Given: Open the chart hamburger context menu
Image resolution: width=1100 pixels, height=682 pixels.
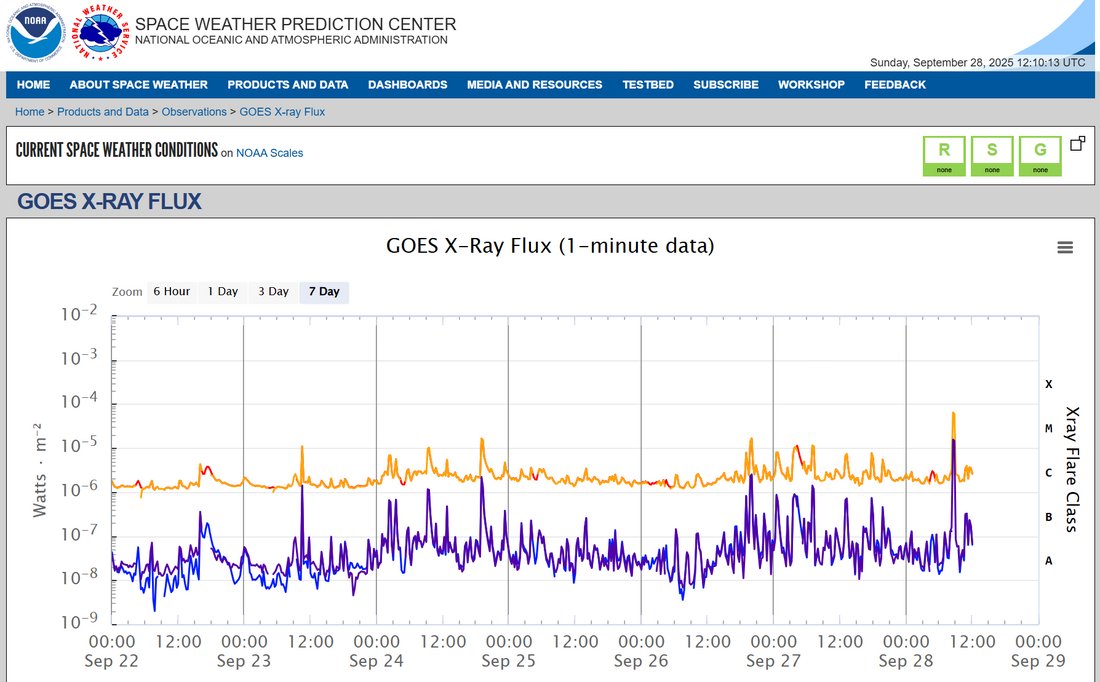Looking at the screenshot, I should tap(1065, 248).
